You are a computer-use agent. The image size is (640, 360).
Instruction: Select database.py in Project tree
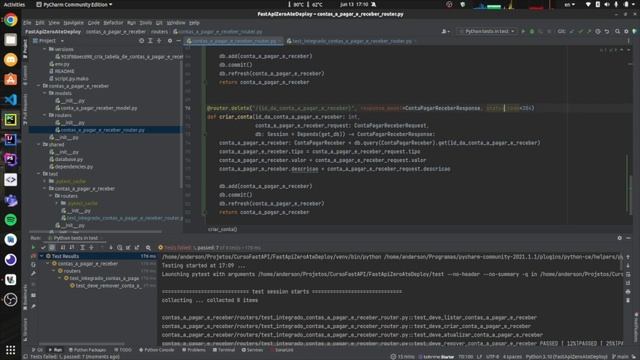[x=69, y=159]
